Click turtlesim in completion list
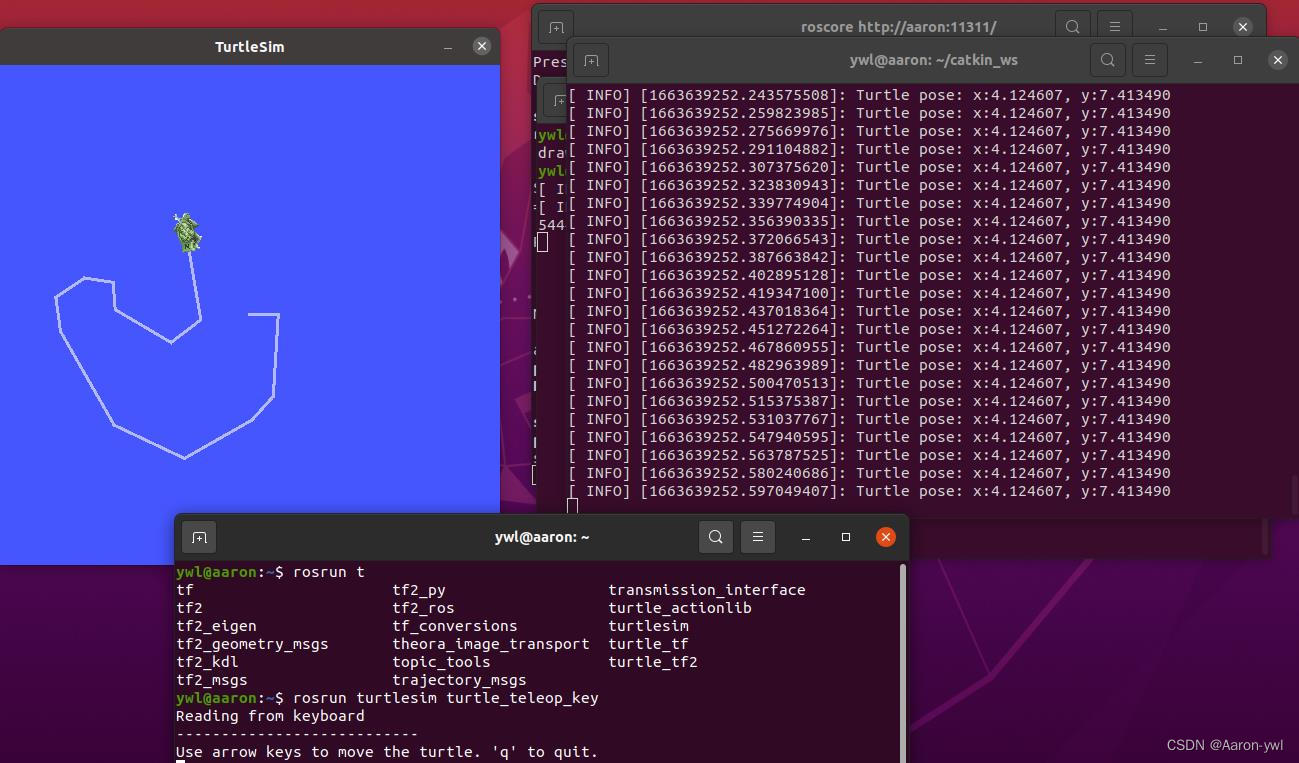 [x=648, y=626]
